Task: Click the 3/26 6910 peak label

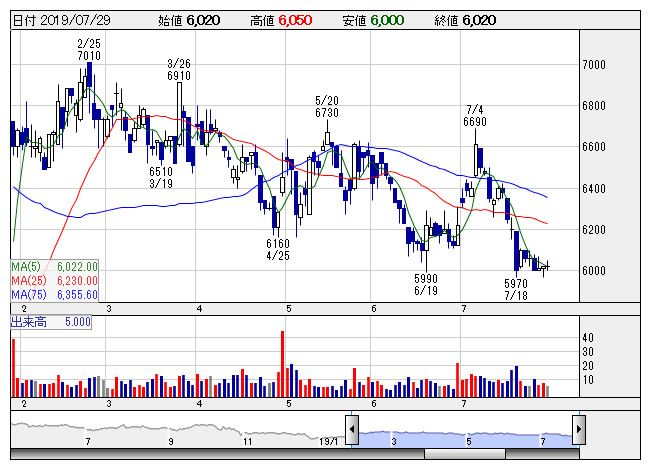Action: tap(179, 69)
